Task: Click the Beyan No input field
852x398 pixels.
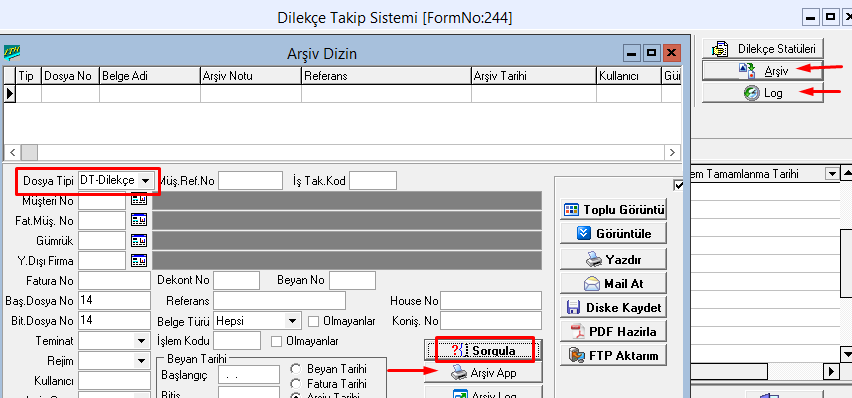Action: click(x=352, y=281)
